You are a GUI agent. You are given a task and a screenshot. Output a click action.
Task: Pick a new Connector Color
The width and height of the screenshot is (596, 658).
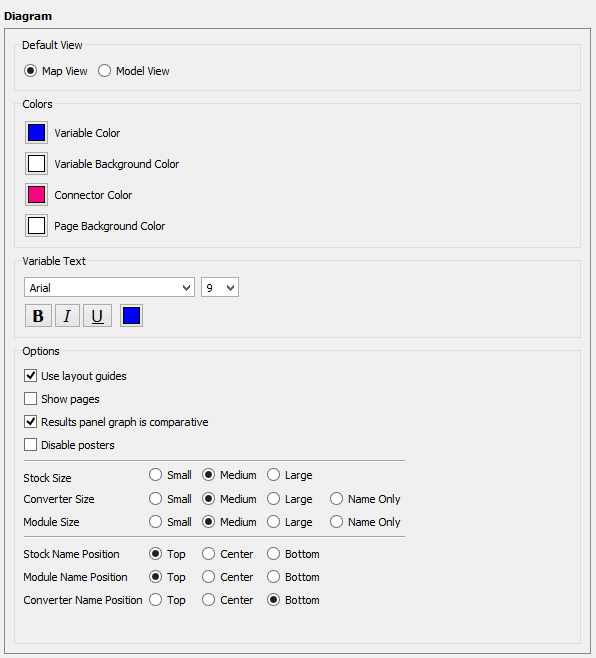pyautogui.click(x=37, y=195)
